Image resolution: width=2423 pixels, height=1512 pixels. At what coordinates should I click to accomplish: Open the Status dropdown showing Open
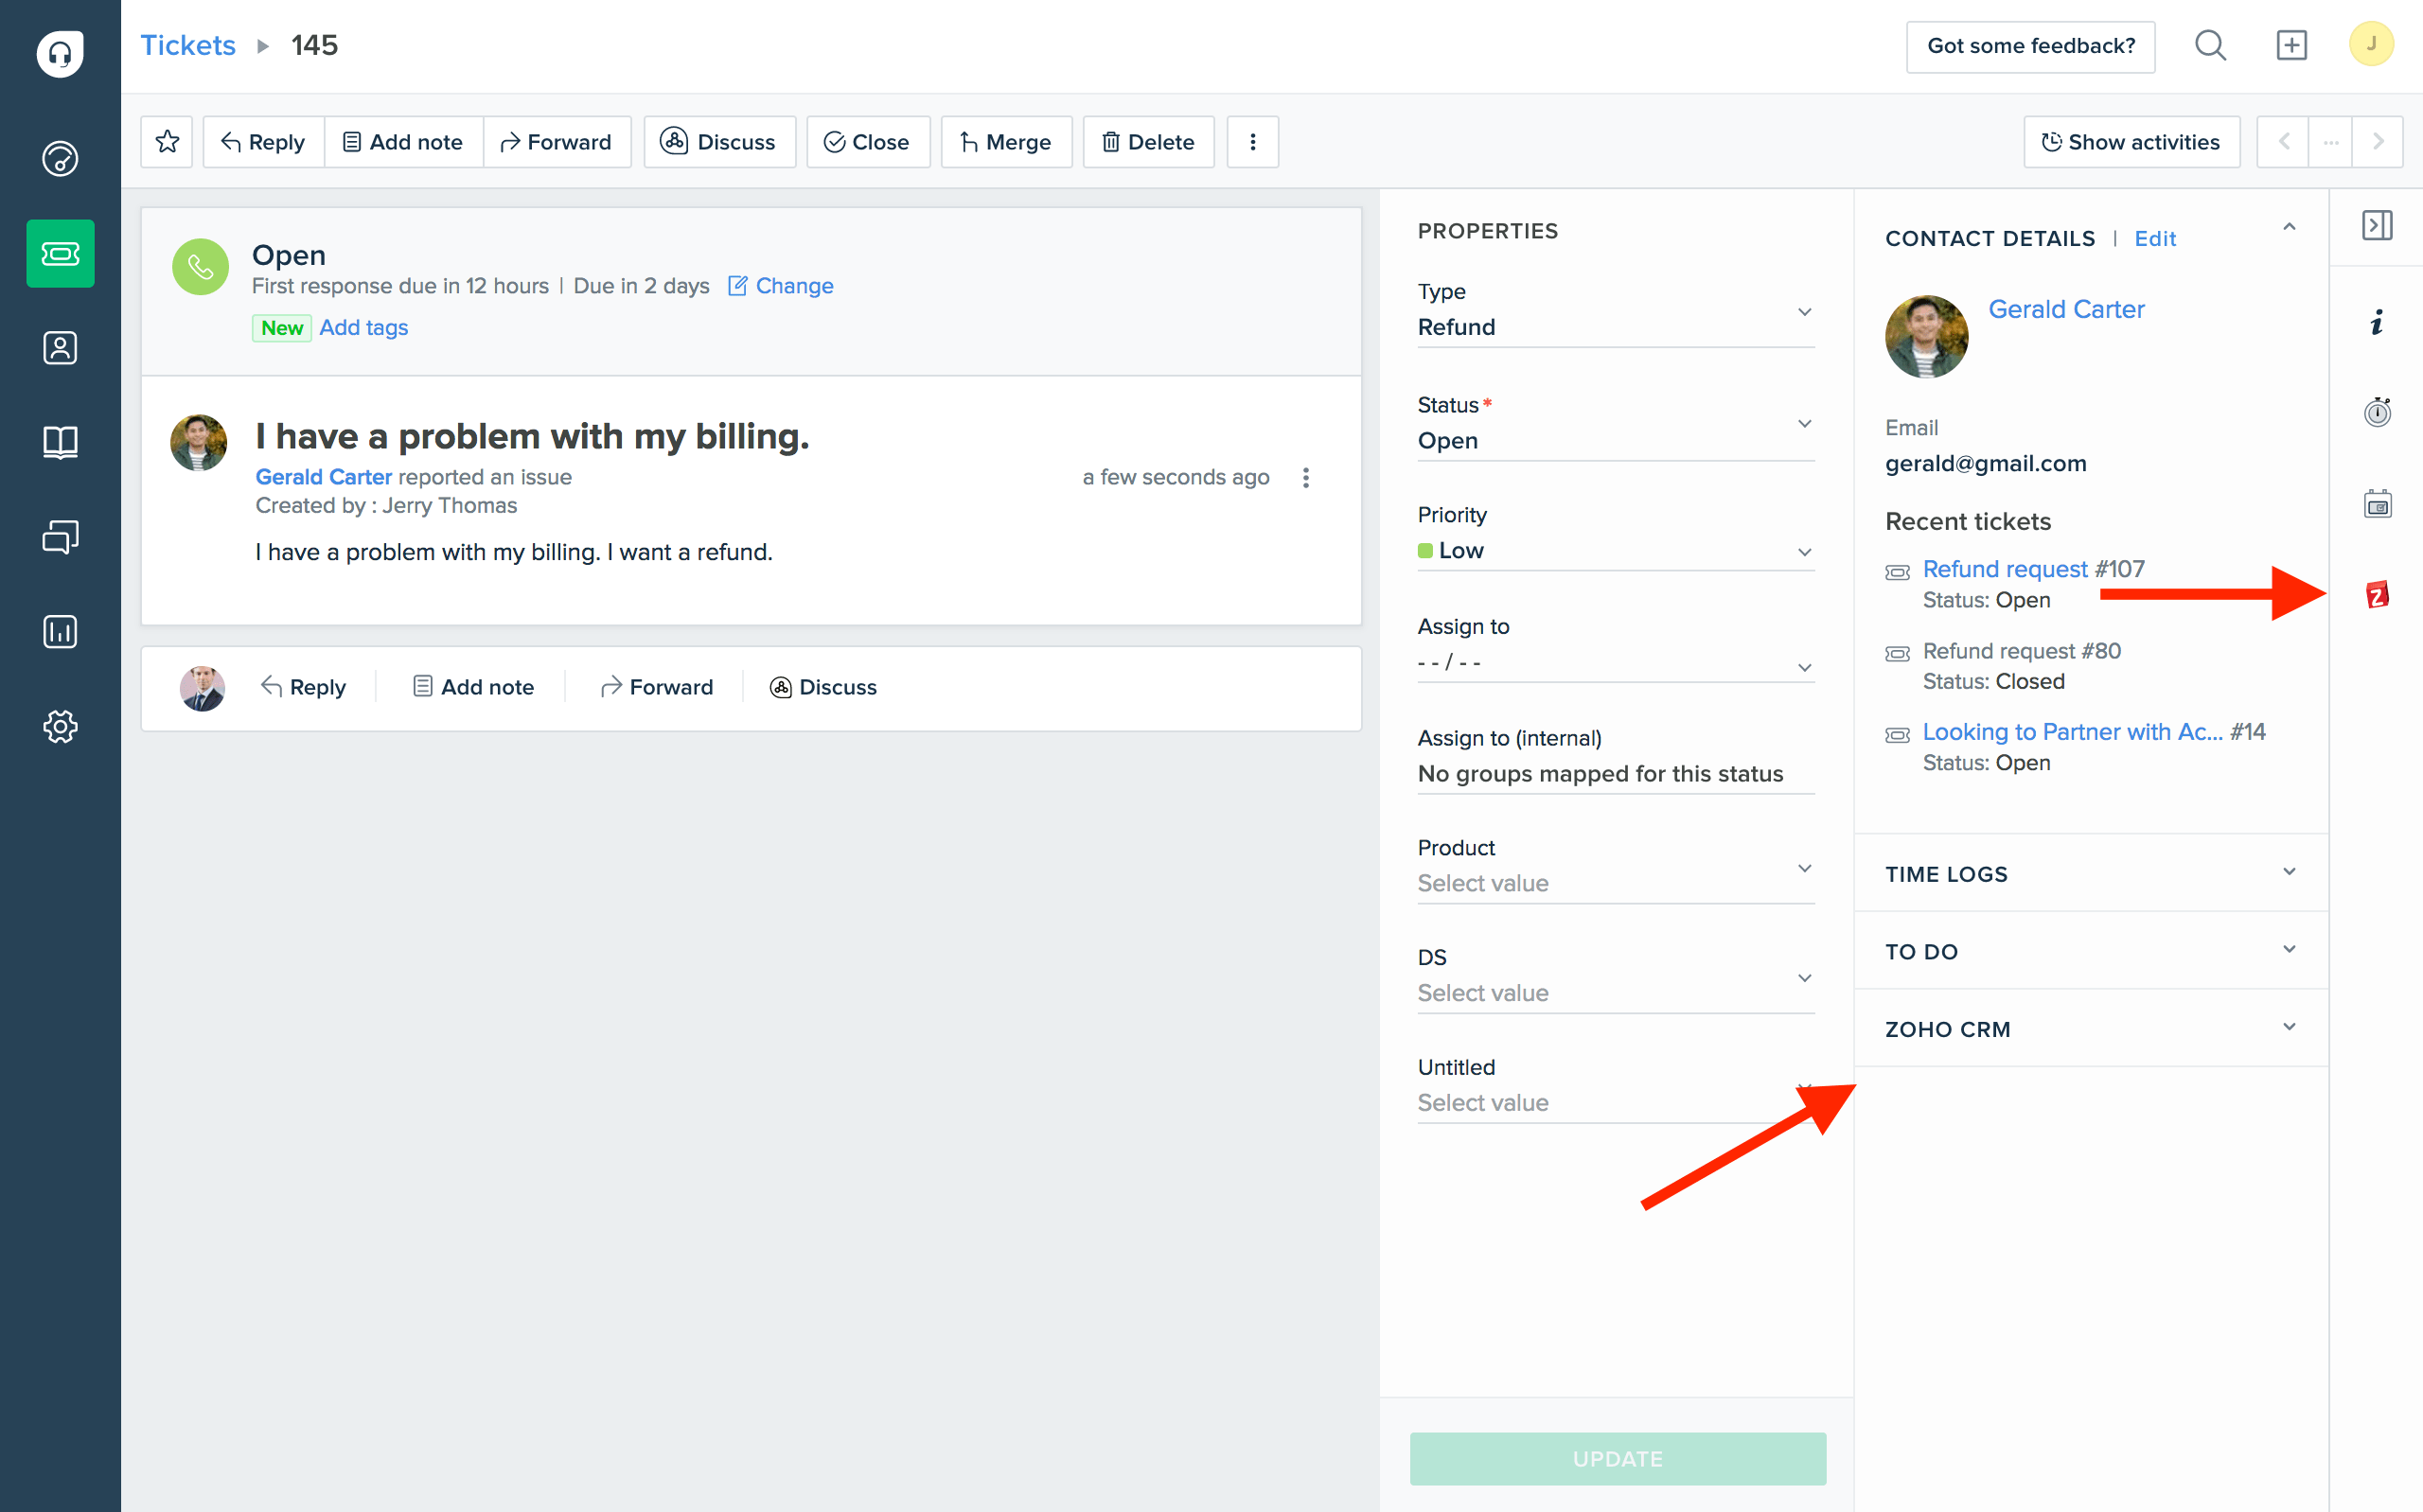[1614, 440]
